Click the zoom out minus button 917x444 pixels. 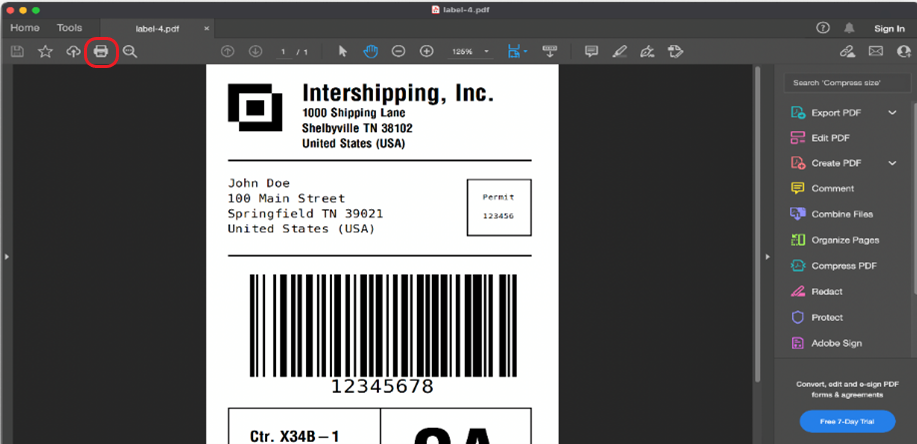(x=398, y=51)
